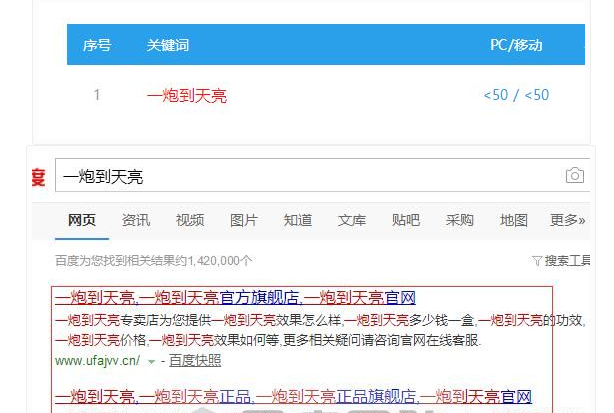Viewport: 614px width, 413px height.
Task: Open the 采购 tab
Action: click(460, 220)
